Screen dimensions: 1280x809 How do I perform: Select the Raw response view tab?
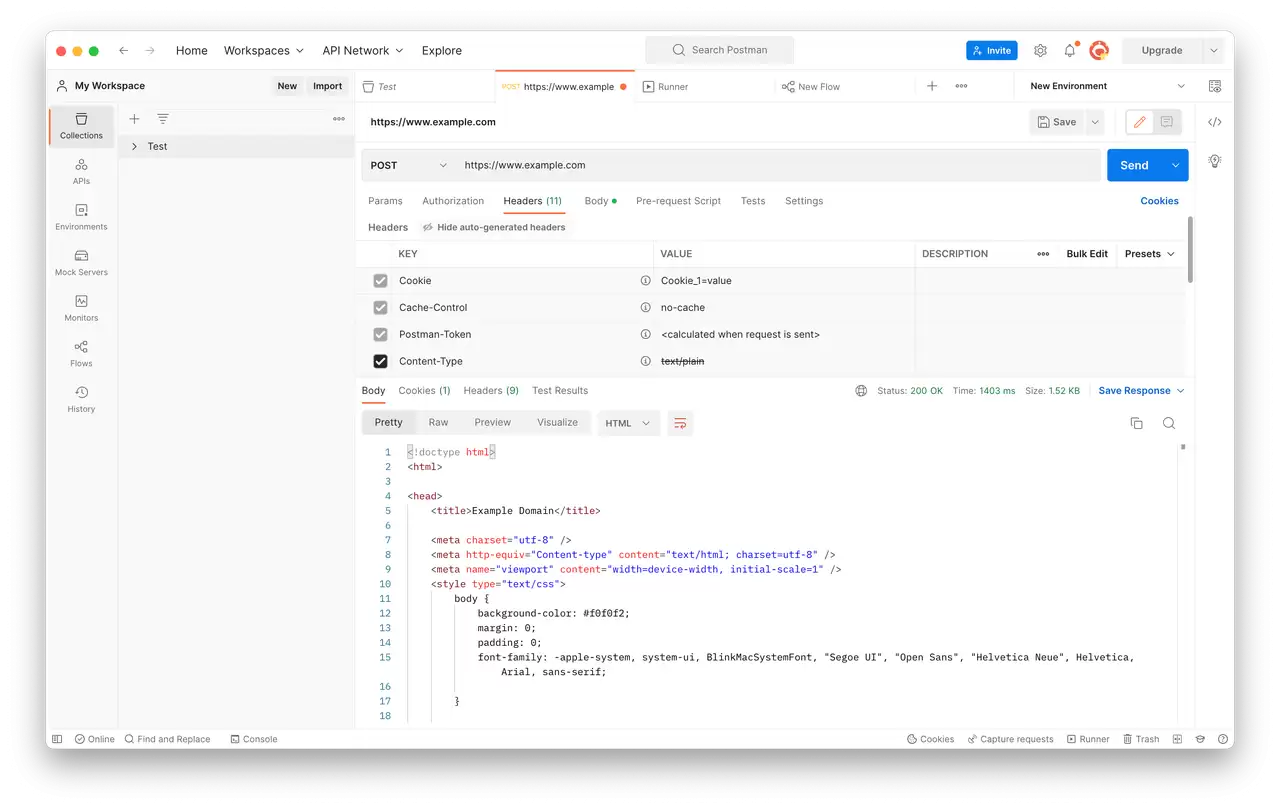438,422
